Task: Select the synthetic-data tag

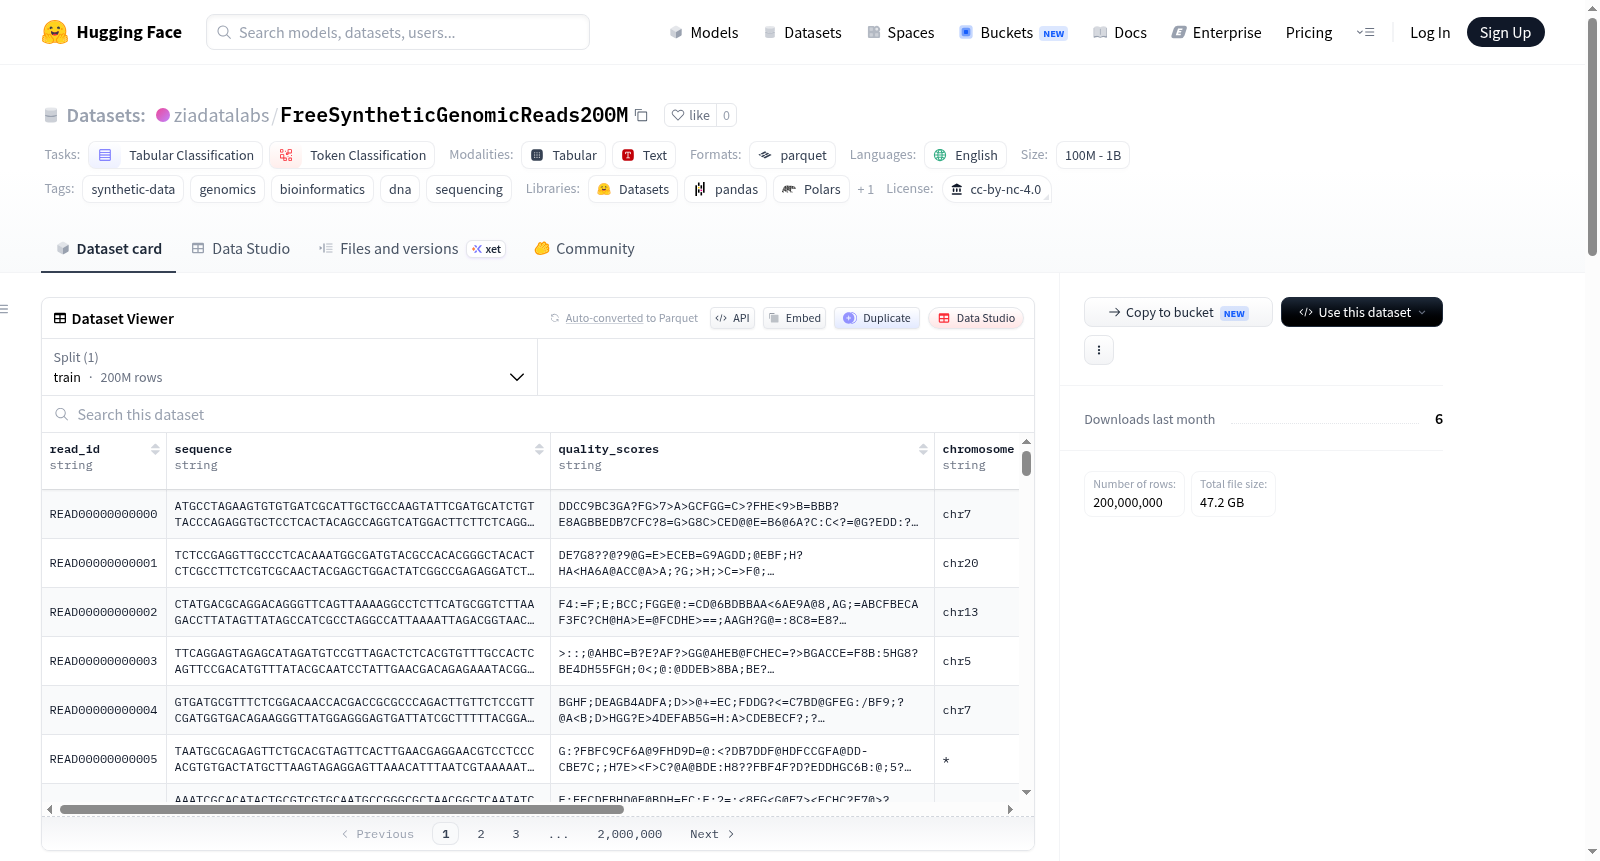Action: point(133,189)
